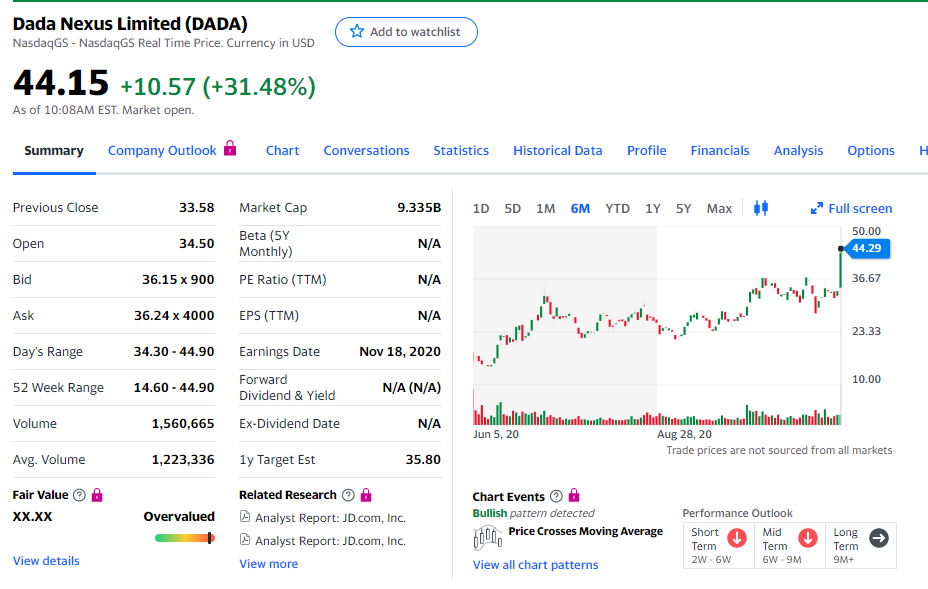Click the 44.29 price marker on chart
The height and width of the screenshot is (589, 928).
(867, 248)
